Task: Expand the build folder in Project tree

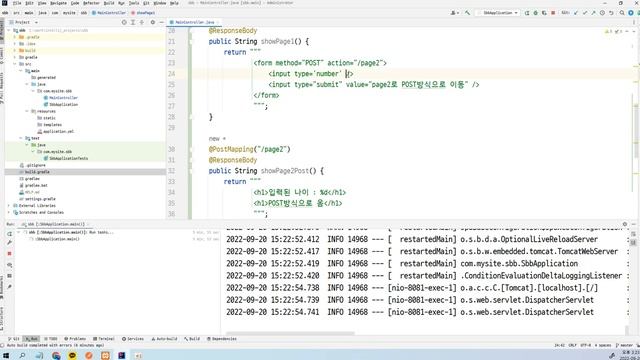Action: click(x=15, y=50)
